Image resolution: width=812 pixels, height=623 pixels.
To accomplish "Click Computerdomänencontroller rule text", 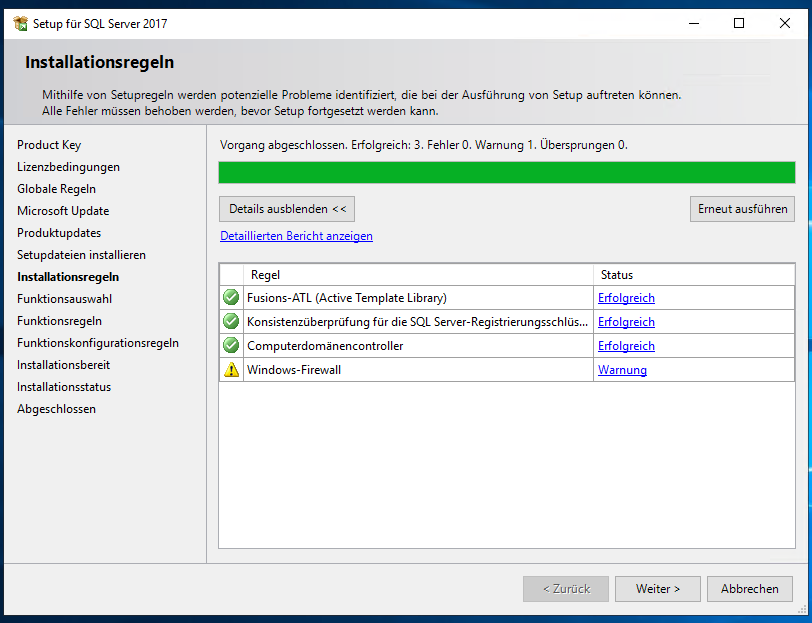I will tap(325, 345).
